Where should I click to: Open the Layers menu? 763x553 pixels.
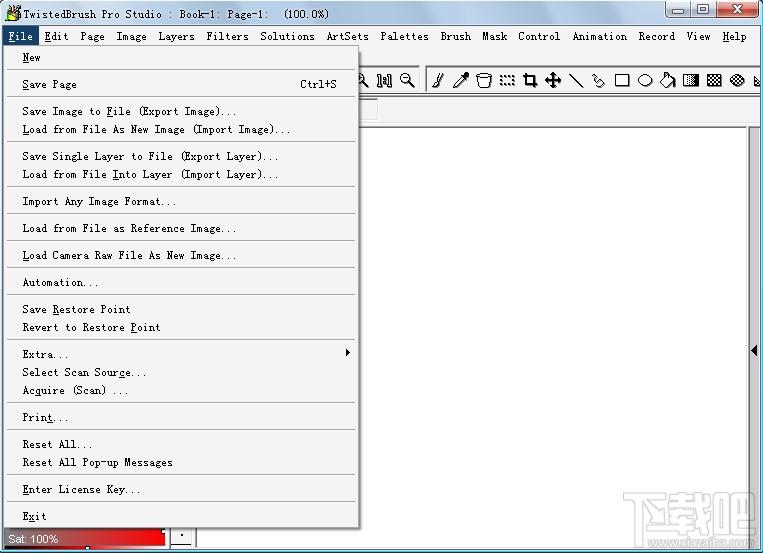point(176,37)
